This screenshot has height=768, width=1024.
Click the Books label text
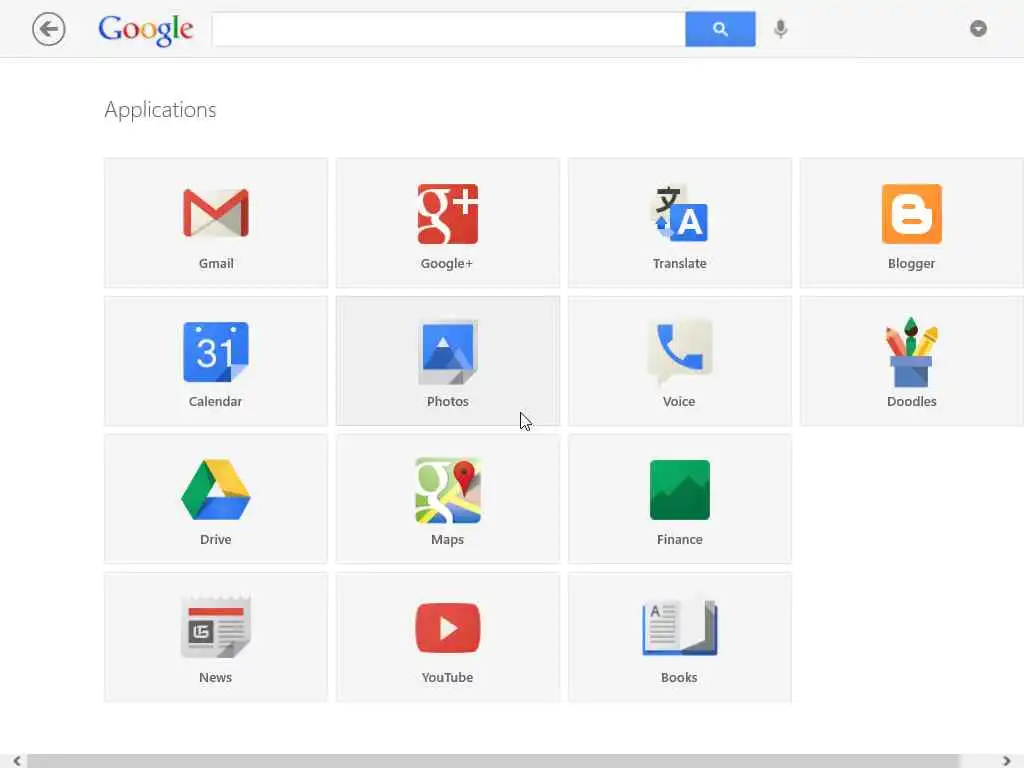pos(679,677)
